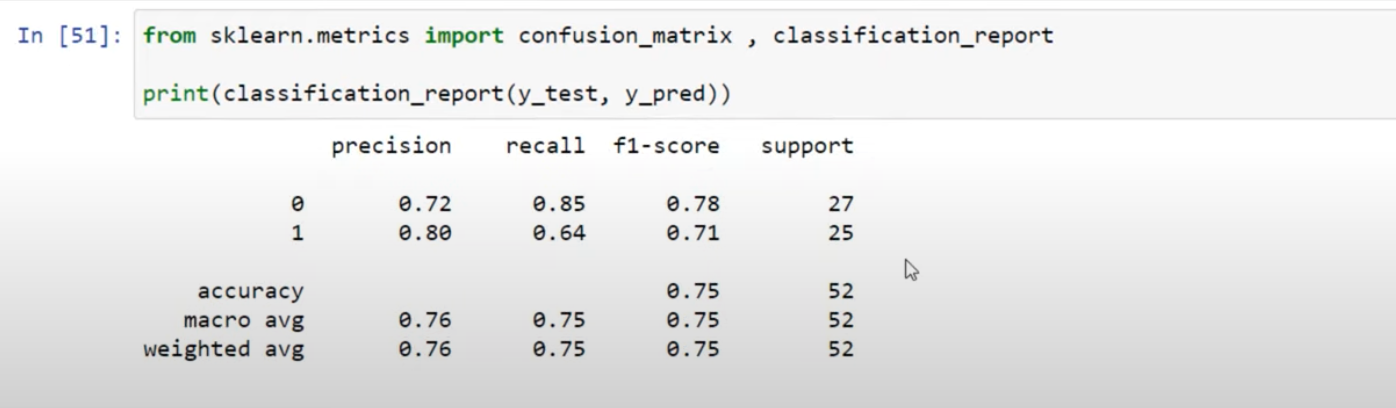Image resolution: width=1396 pixels, height=408 pixels.
Task: Click the class 1 recall value 0.64
Action: click(558, 233)
